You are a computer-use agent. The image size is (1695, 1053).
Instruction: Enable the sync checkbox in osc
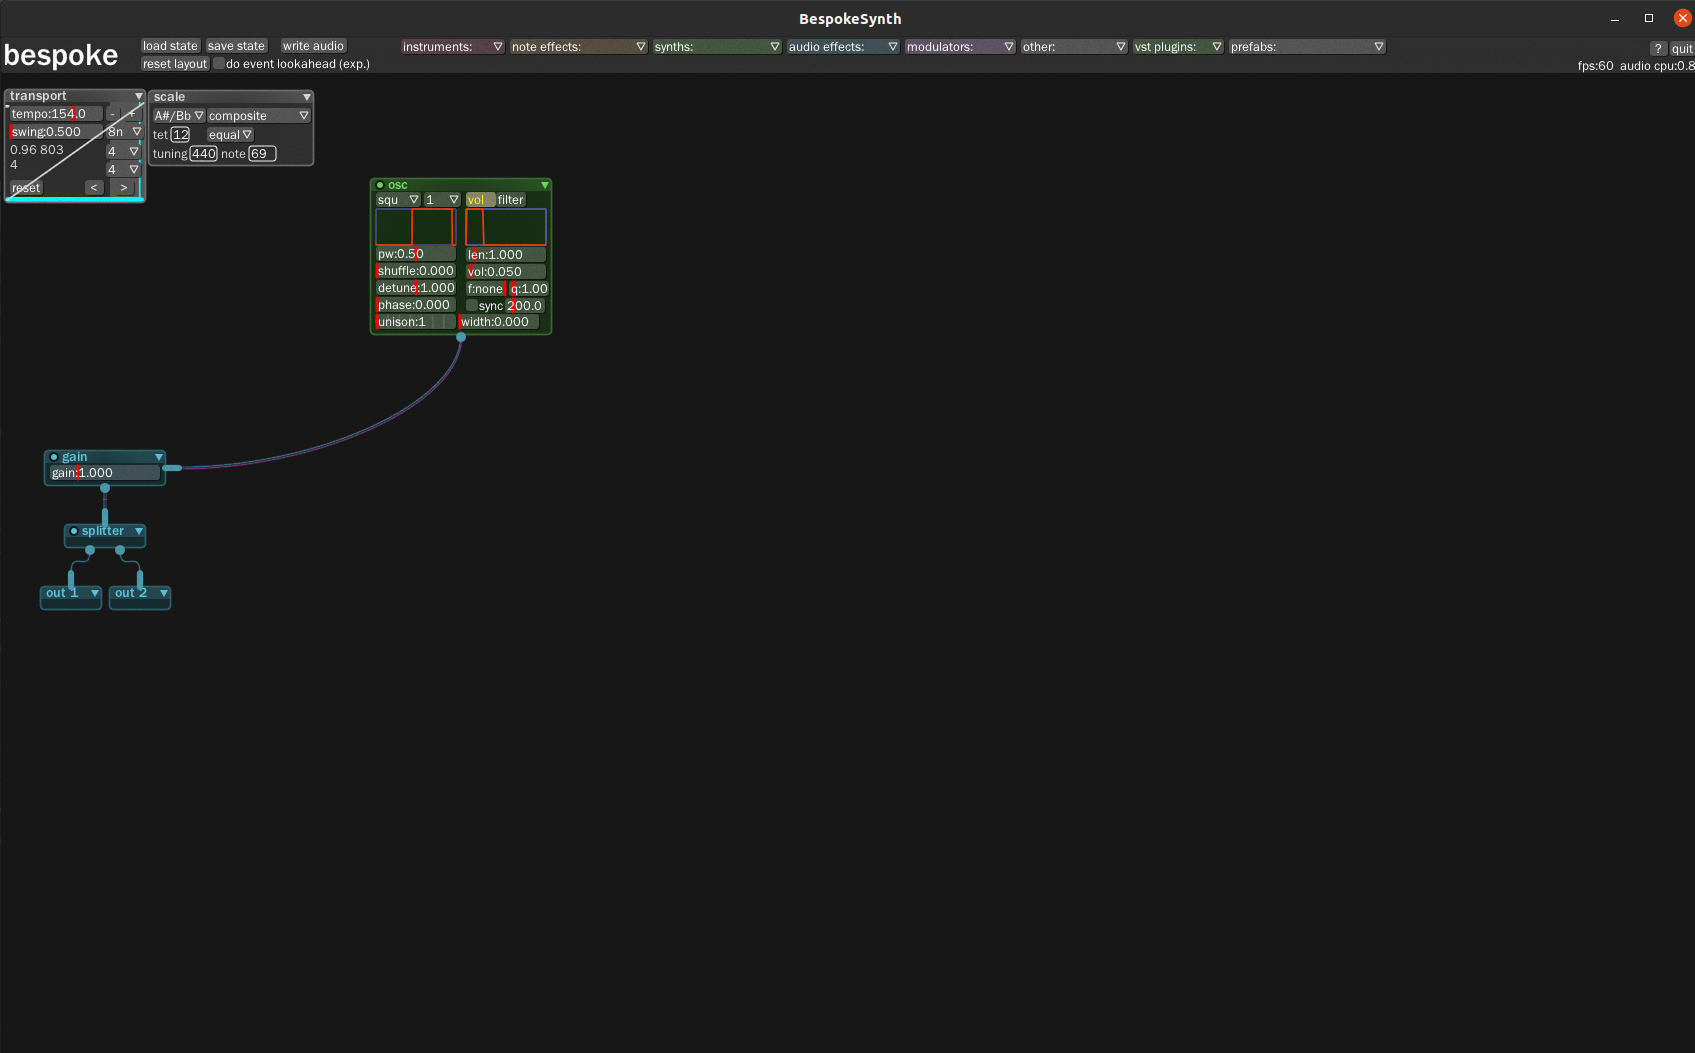point(471,305)
